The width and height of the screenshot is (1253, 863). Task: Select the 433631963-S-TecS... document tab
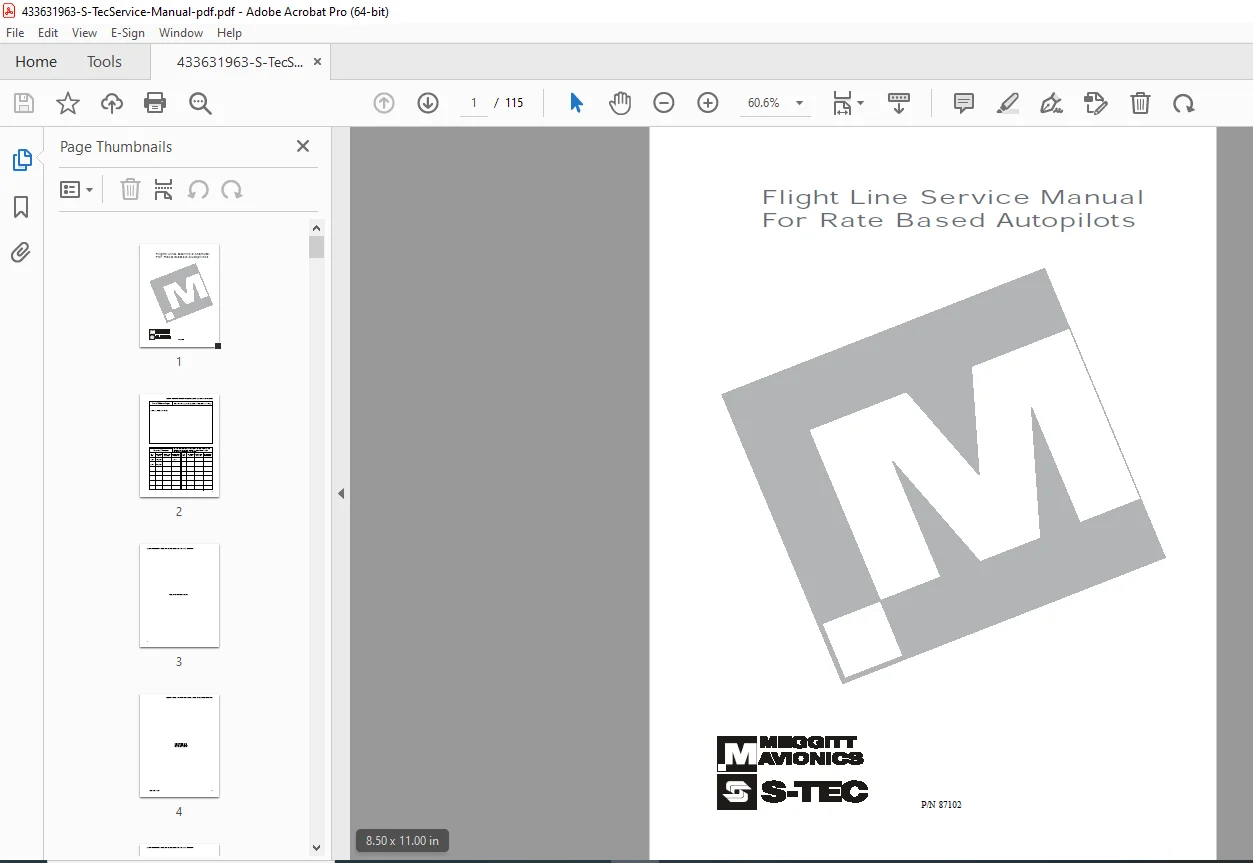click(x=240, y=62)
